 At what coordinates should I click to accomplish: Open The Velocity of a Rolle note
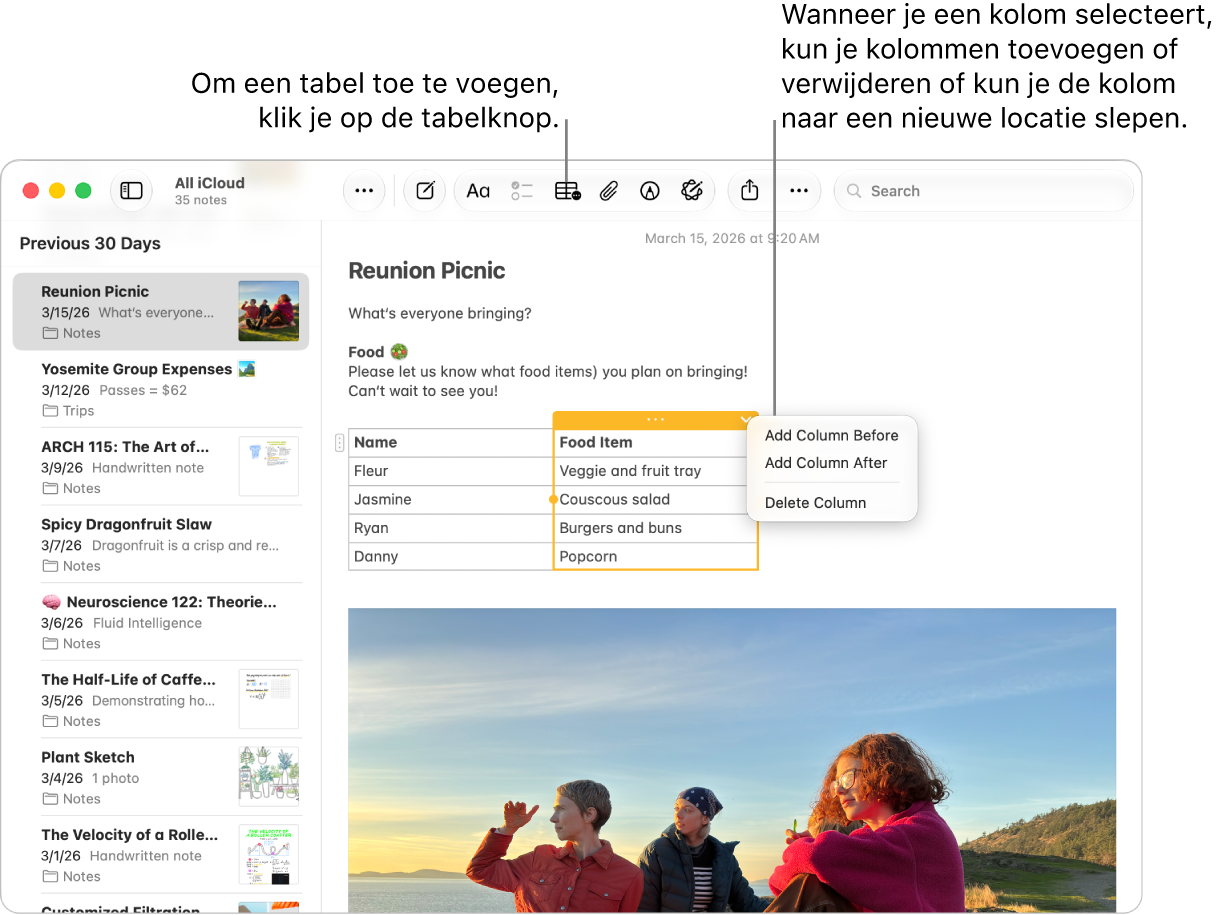(161, 854)
